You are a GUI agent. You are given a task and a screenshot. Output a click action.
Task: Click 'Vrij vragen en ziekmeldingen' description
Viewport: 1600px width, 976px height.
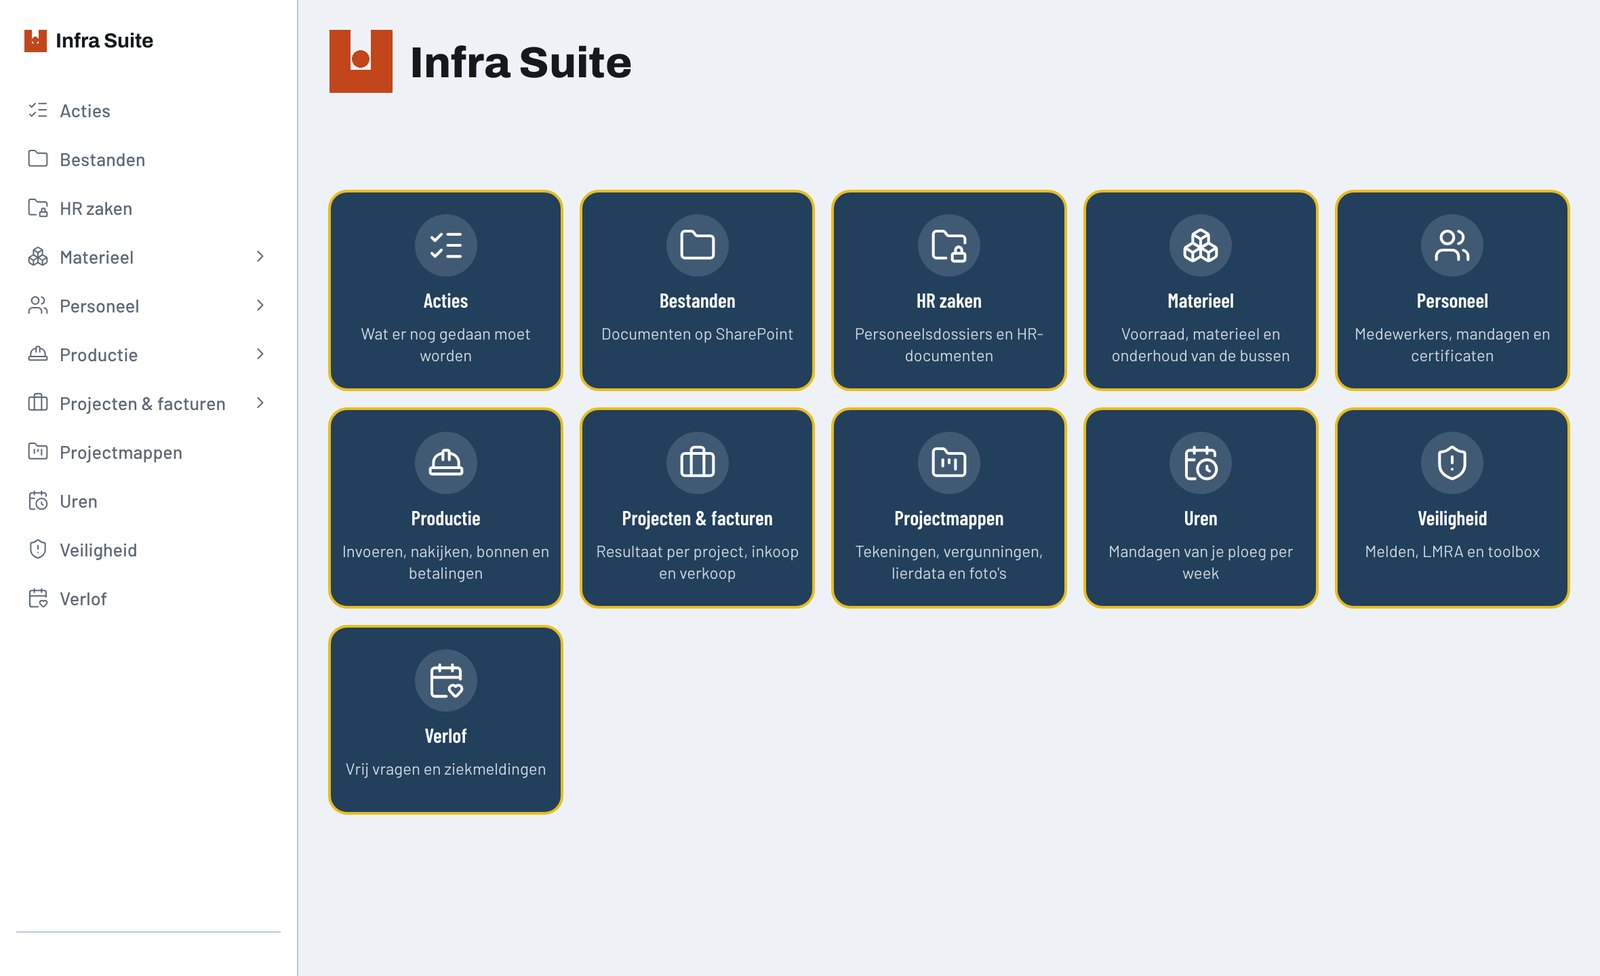pos(446,769)
